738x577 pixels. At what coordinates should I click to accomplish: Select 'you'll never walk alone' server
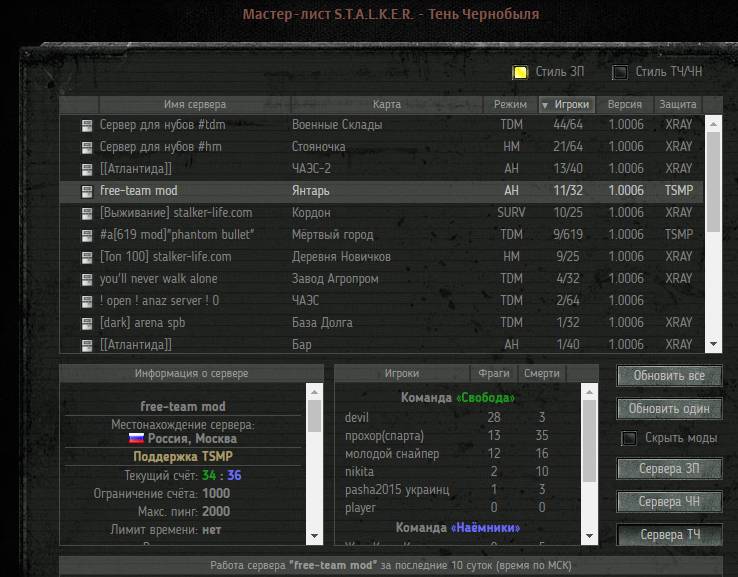381,279
